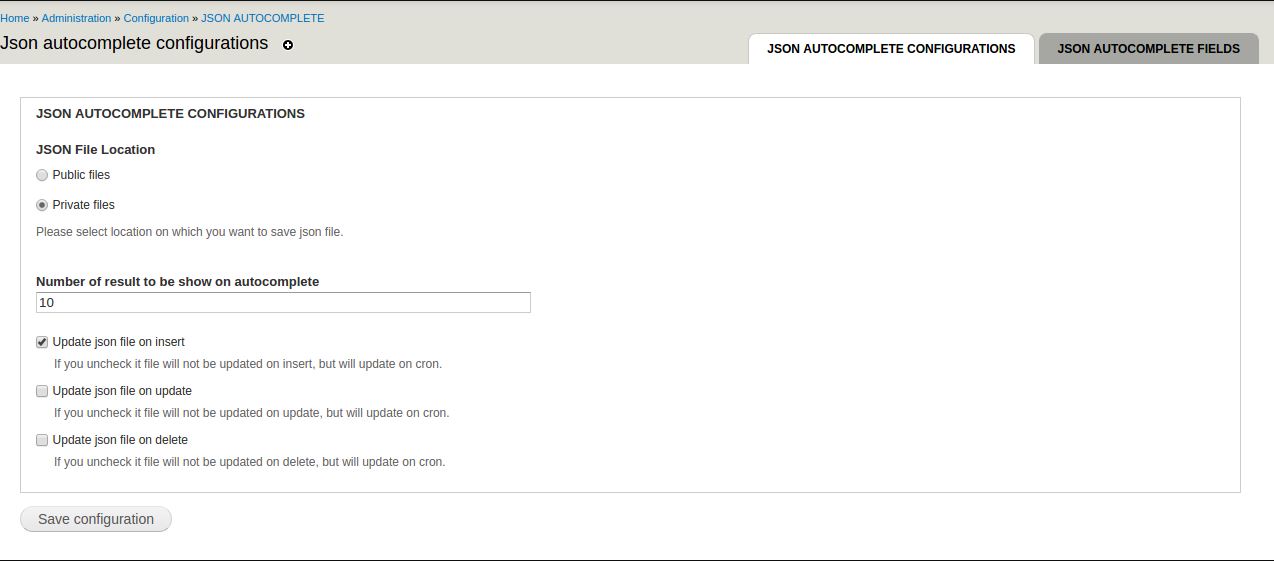Select the Private files radio button

tap(42, 205)
